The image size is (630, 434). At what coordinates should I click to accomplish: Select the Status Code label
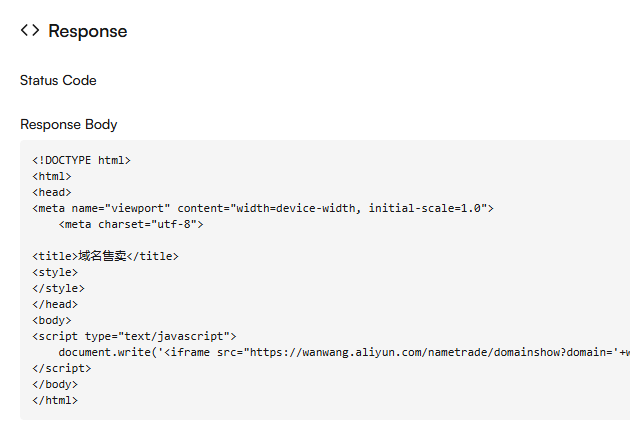coord(58,80)
